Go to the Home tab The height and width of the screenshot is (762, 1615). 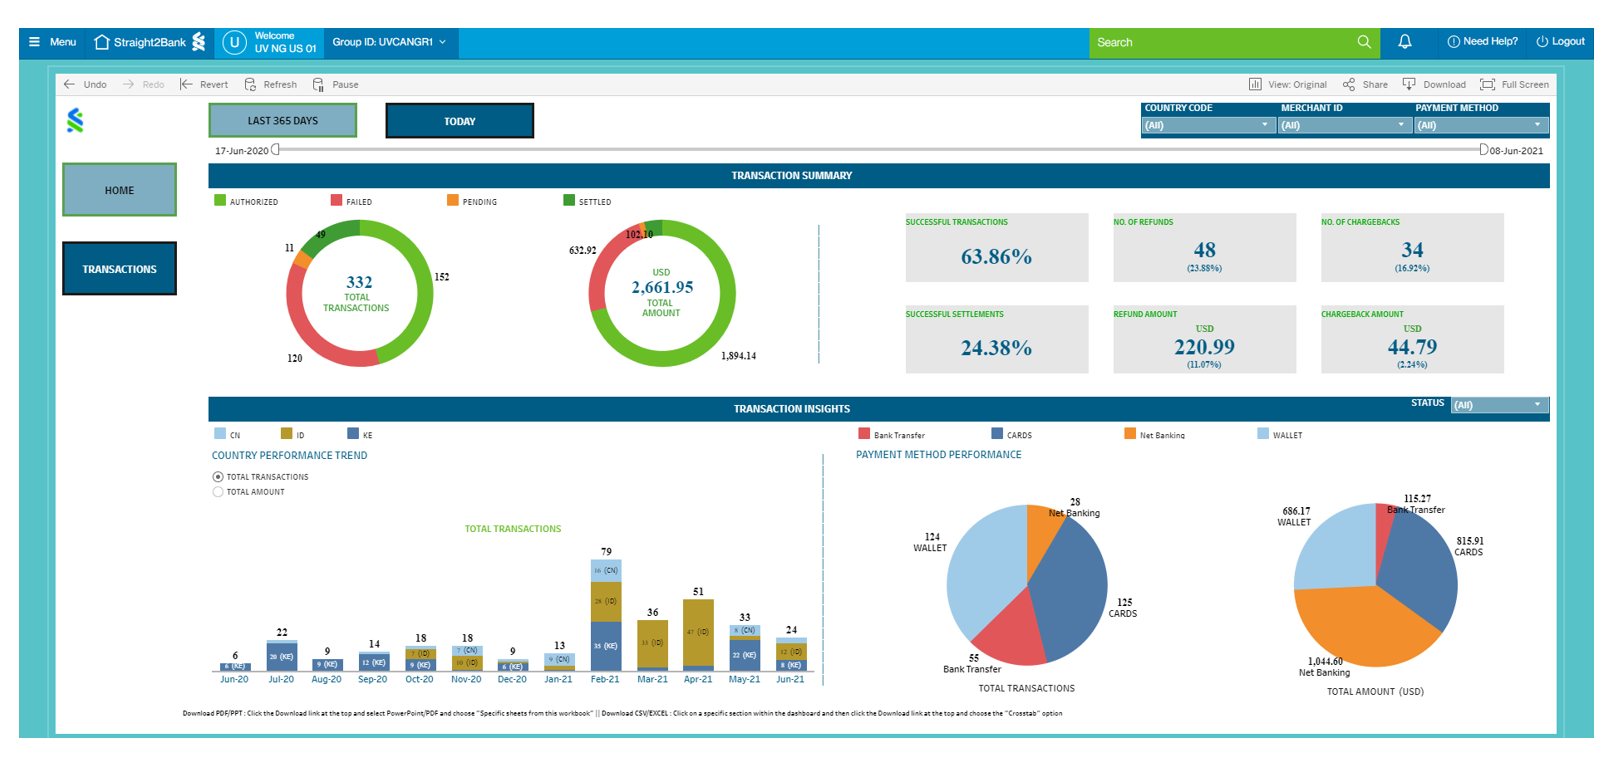(x=119, y=190)
